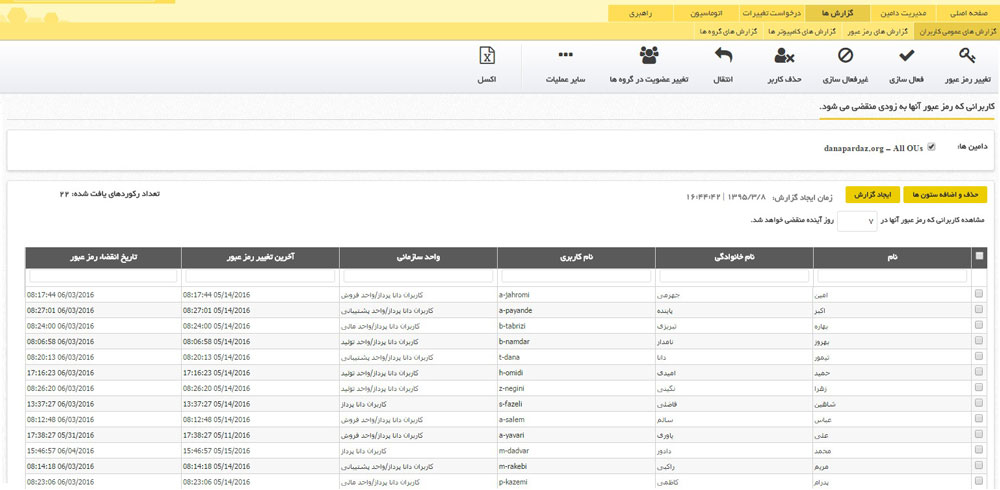
Task: Check the row checkbox for b-tabrizi
Action: point(979,325)
